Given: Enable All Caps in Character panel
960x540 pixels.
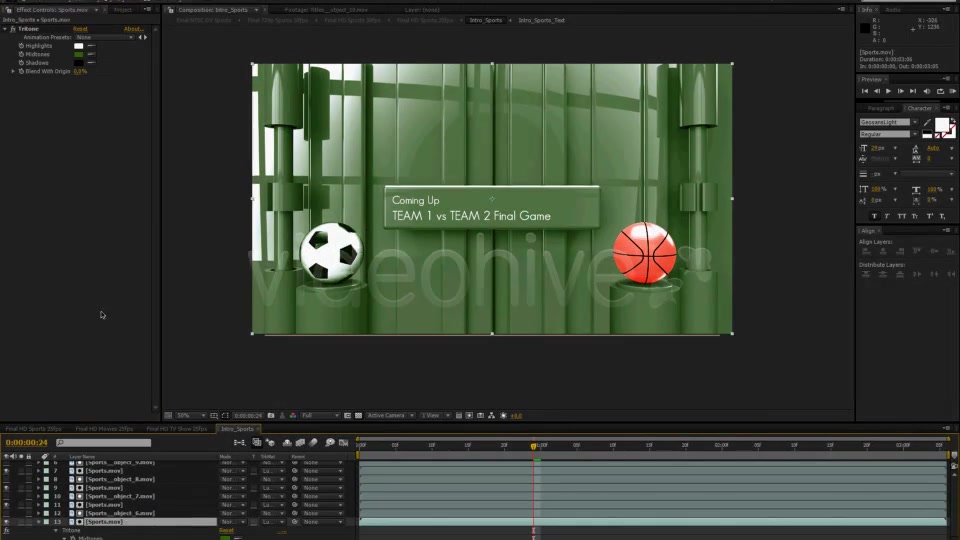Looking at the screenshot, I should coord(901,216).
